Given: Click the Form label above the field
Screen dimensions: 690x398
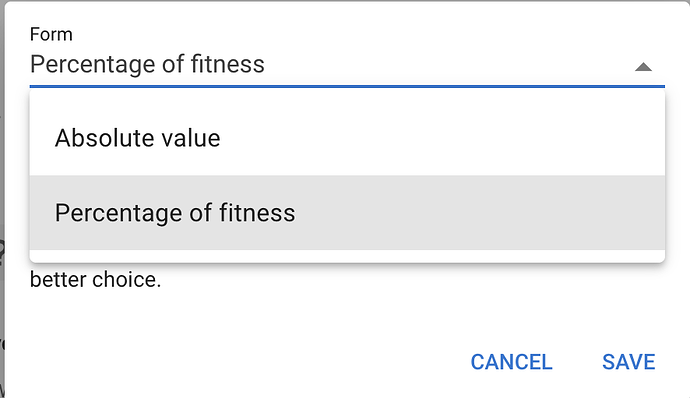Looking at the screenshot, I should [51, 34].
